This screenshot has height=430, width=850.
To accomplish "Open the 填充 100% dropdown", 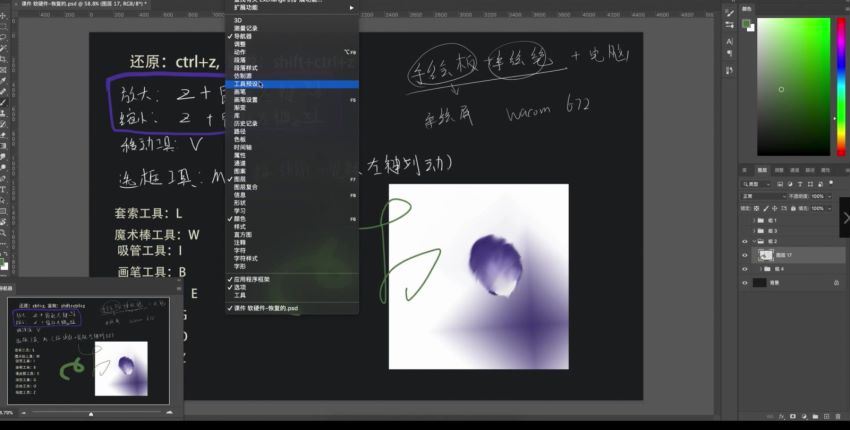I will pos(830,209).
